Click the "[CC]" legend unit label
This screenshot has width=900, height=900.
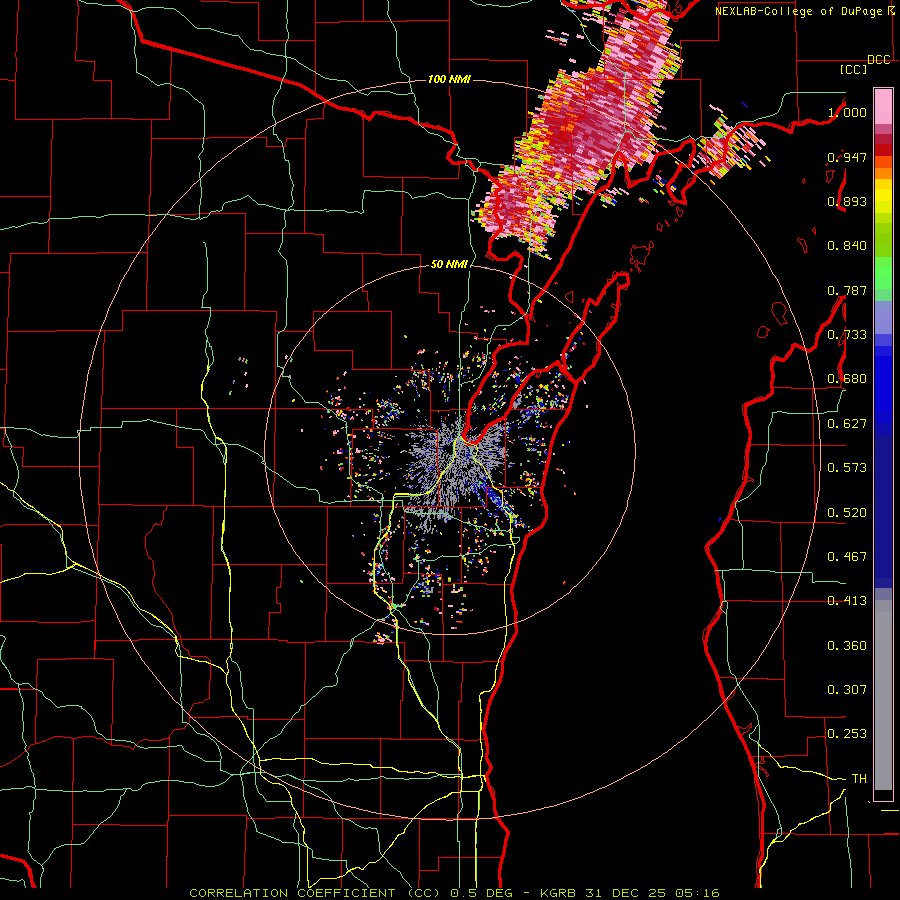point(854,69)
